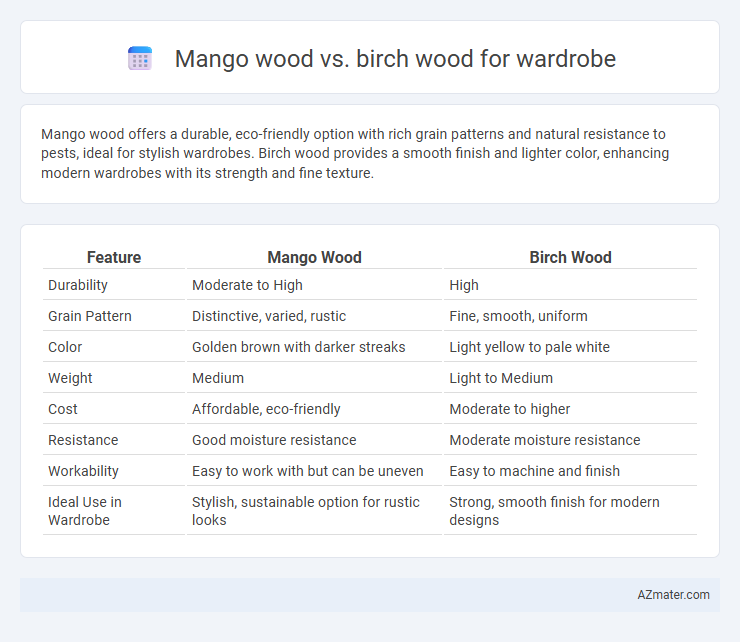Click the title 'Mango wood vs. birch wood for wardrobe'
Viewport: 740px width, 642px height.
pos(395,59)
